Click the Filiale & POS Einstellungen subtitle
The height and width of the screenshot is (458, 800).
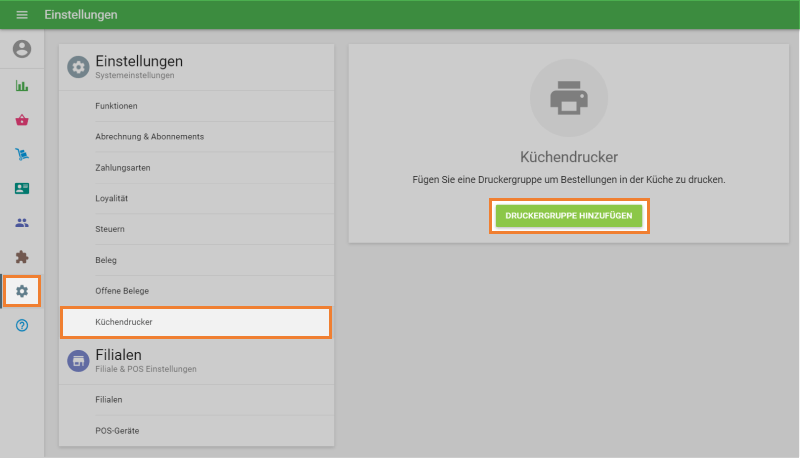(146, 369)
